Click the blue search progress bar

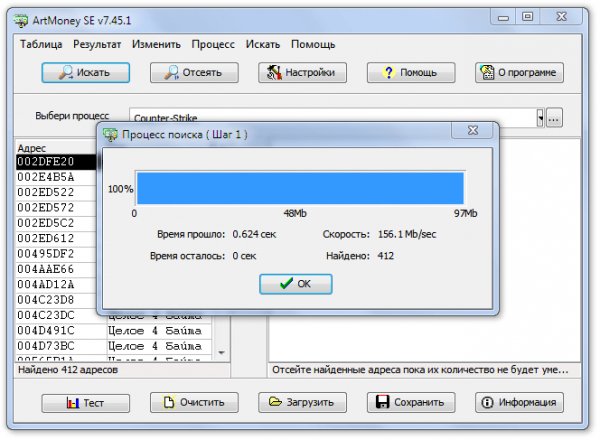[x=300, y=188]
